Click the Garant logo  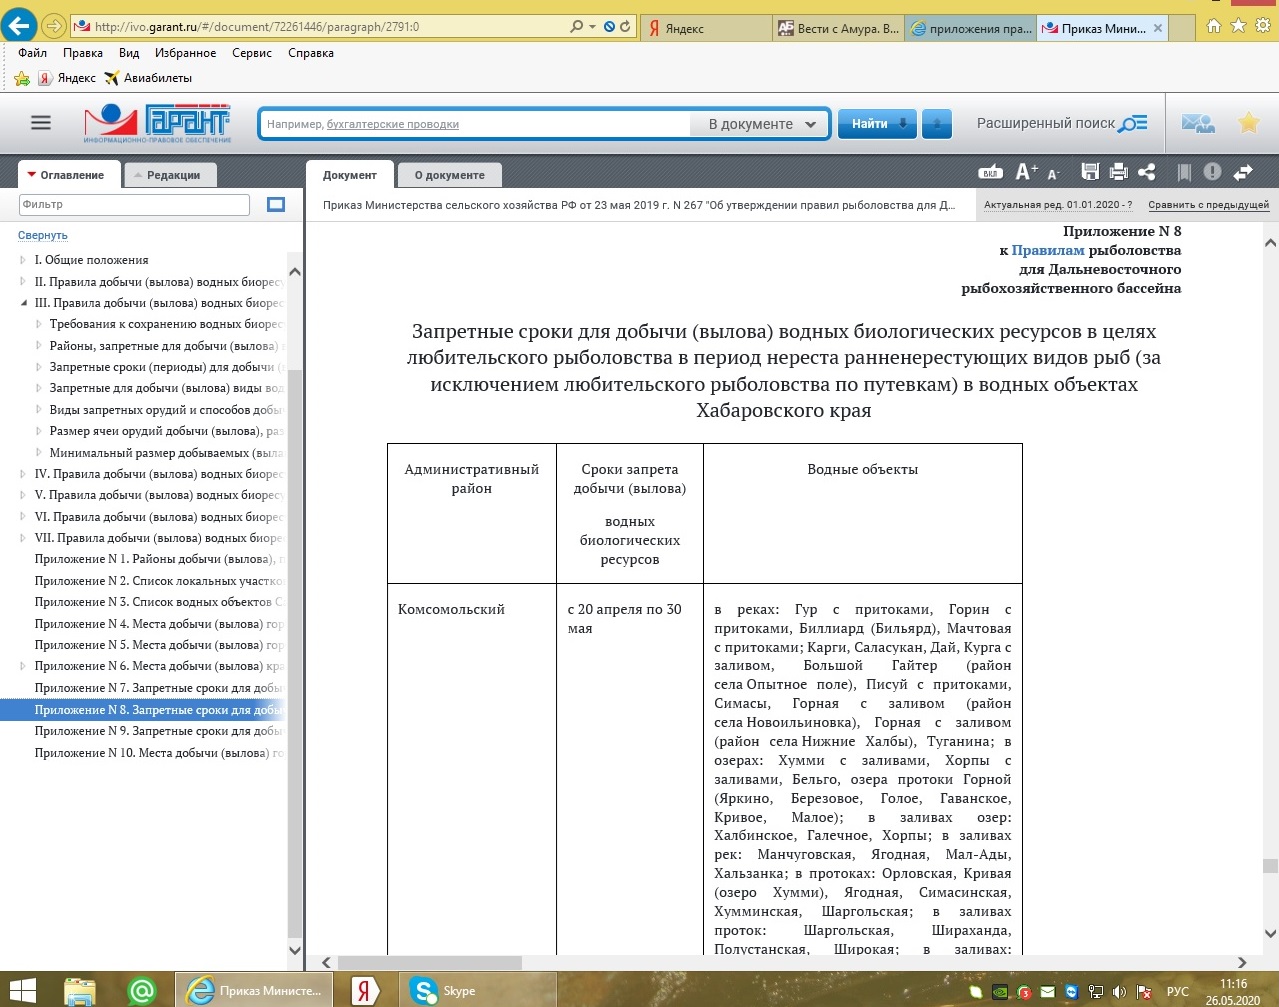click(157, 123)
